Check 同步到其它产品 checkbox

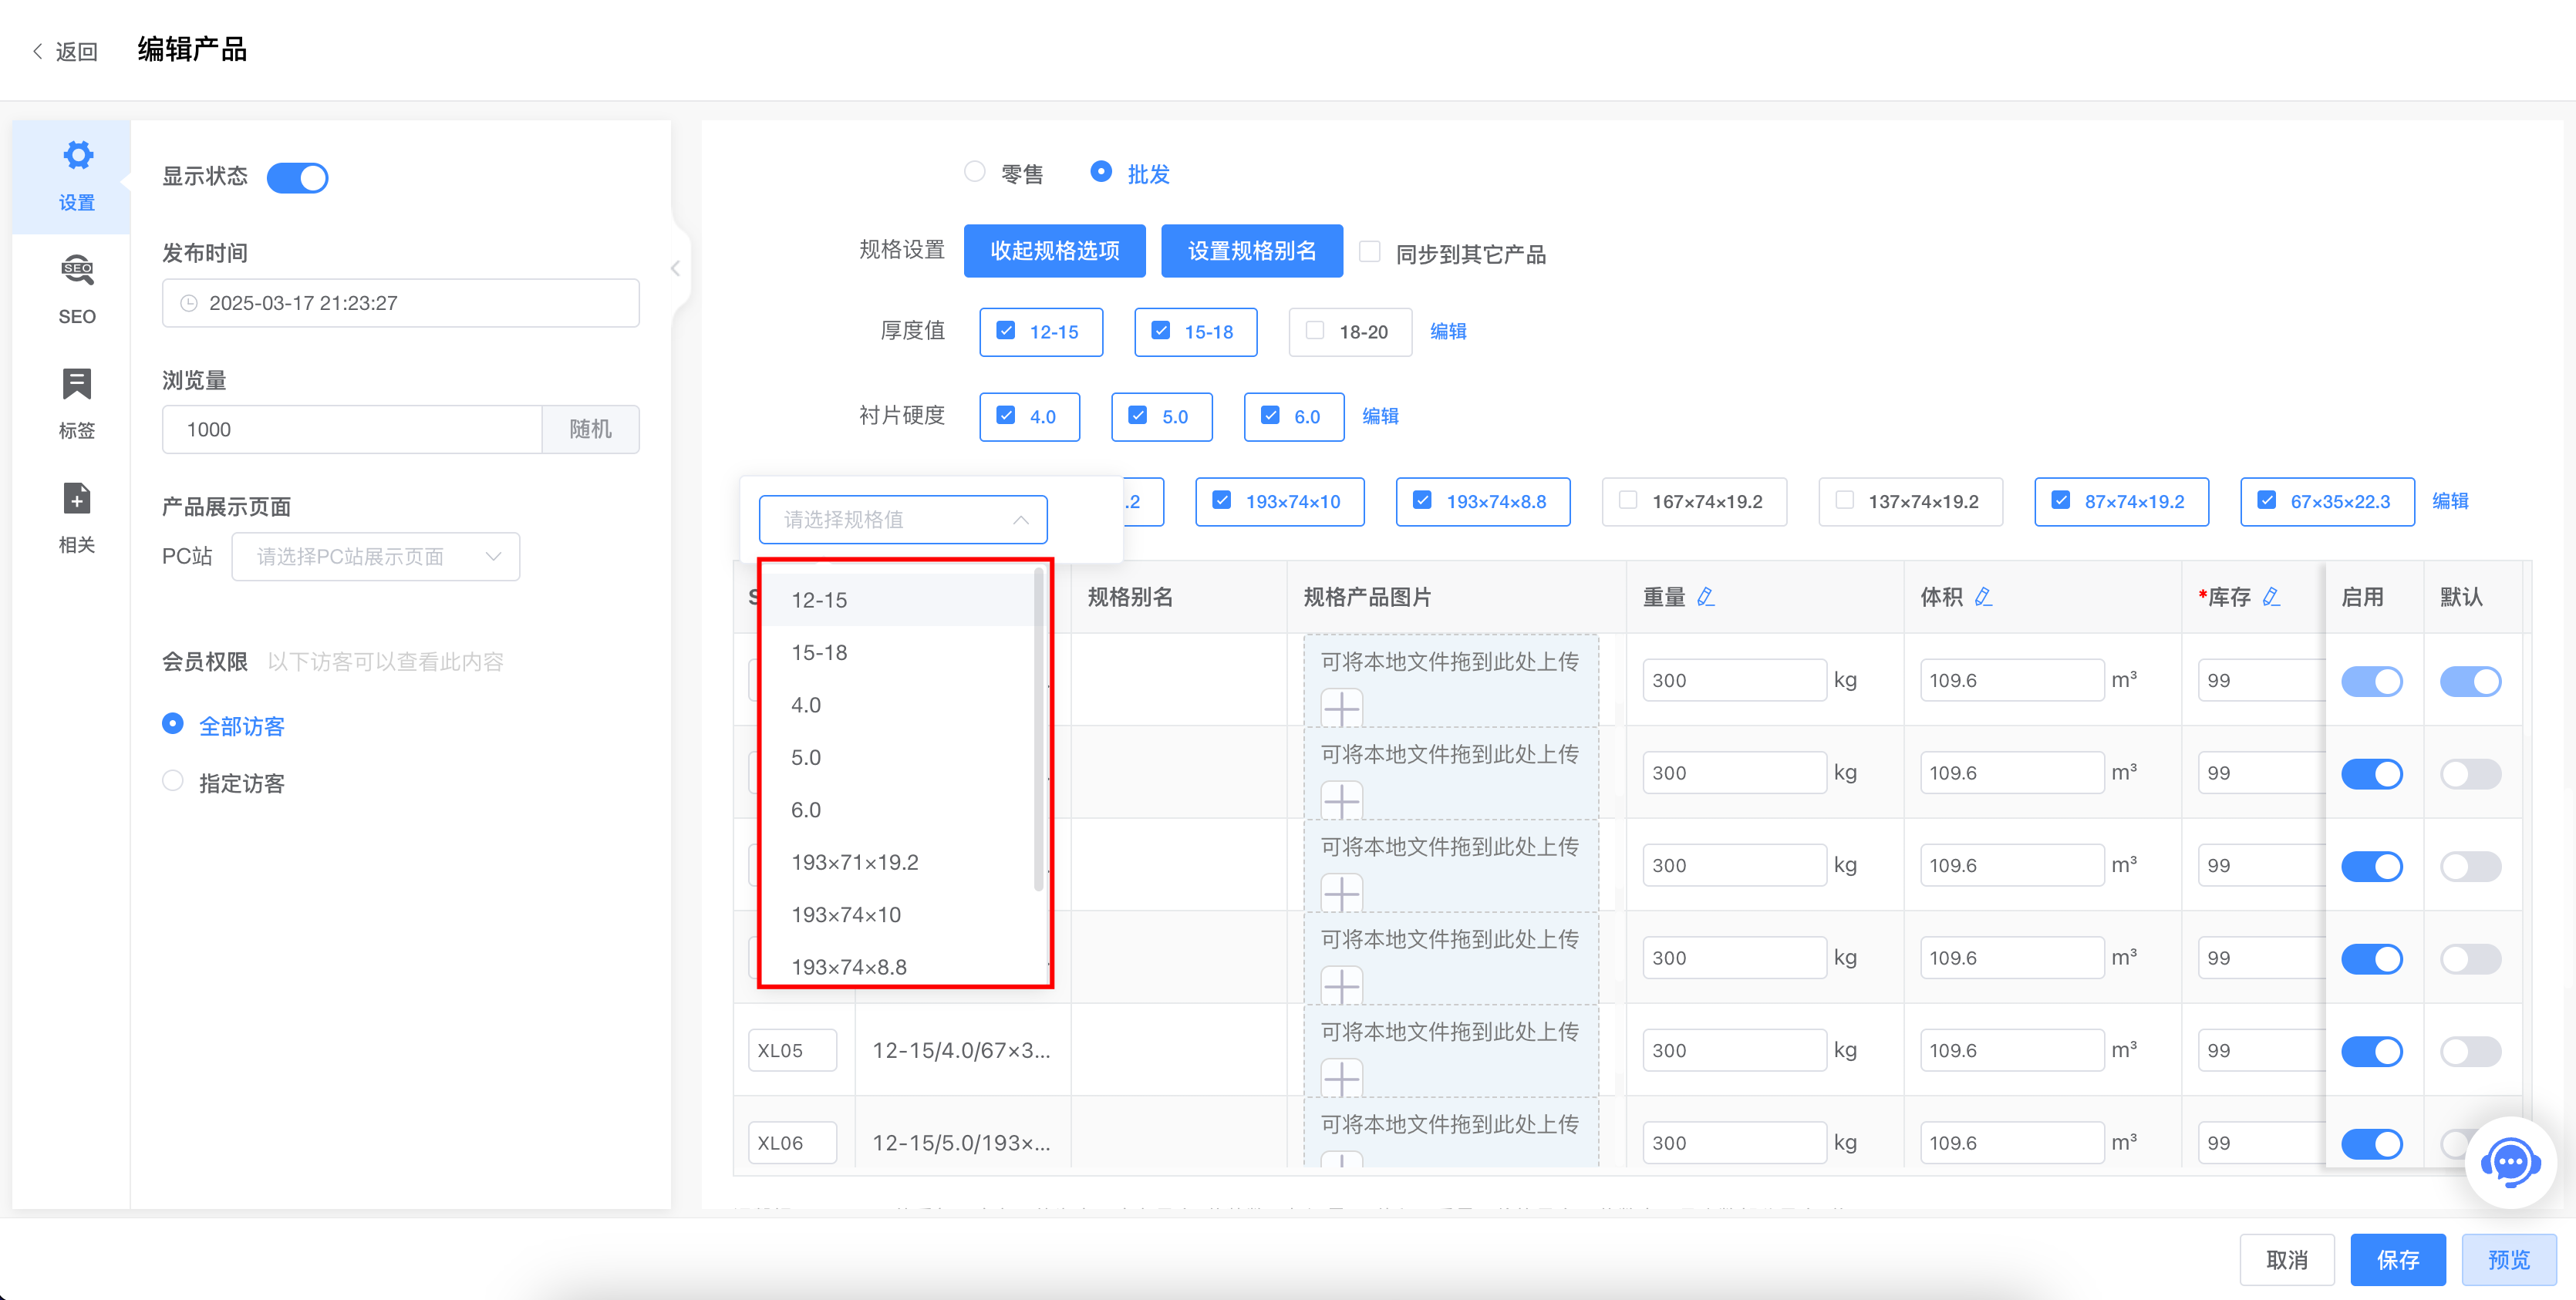tap(1370, 252)
